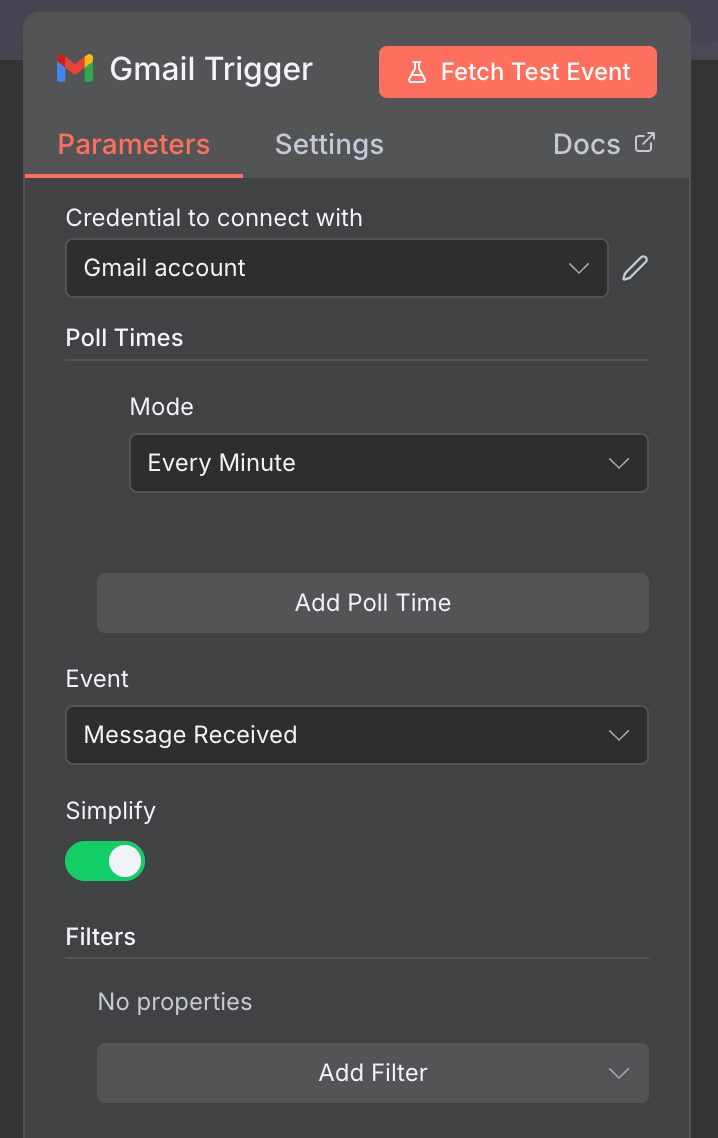Click the Simplify label text

(x=111, y=810)
